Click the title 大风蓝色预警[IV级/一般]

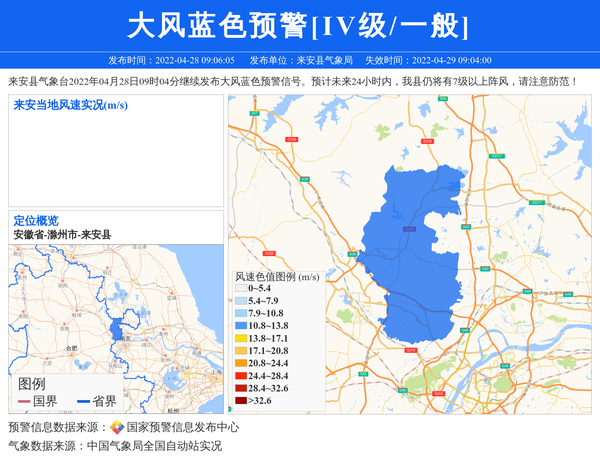pyautogui.click(x=298, y=25)
